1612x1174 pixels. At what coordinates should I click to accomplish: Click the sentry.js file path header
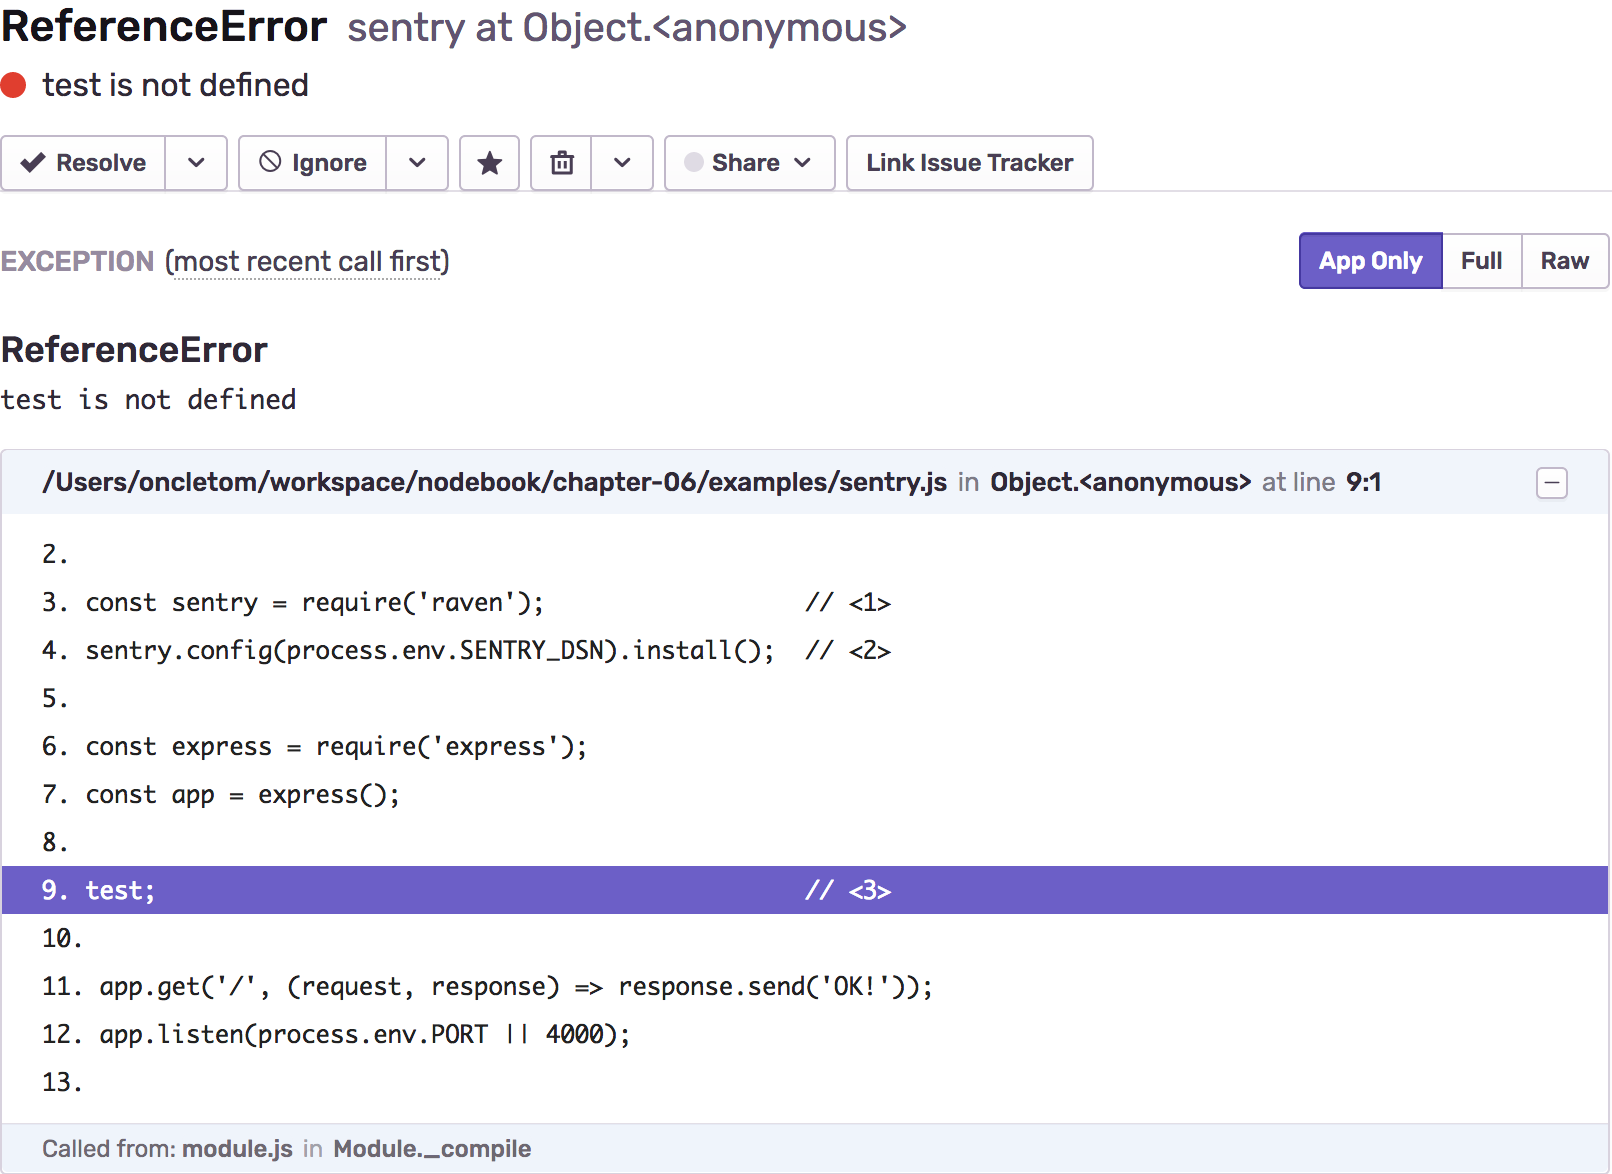coord(494,482)
